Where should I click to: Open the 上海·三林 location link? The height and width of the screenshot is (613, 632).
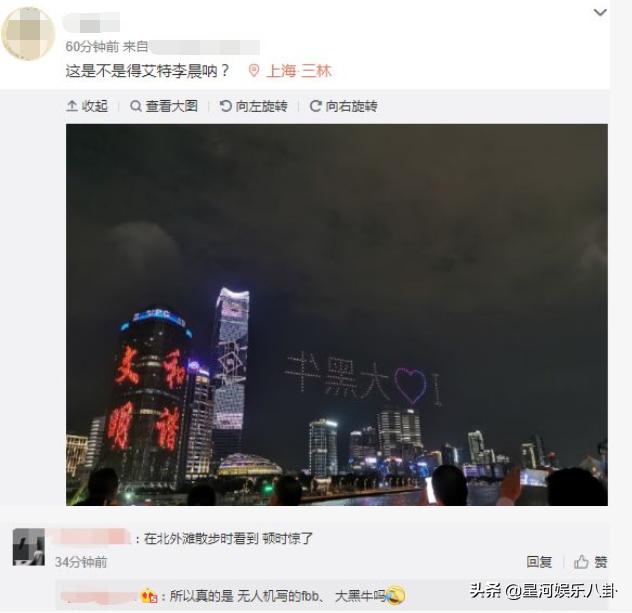[x=299, y=71]
